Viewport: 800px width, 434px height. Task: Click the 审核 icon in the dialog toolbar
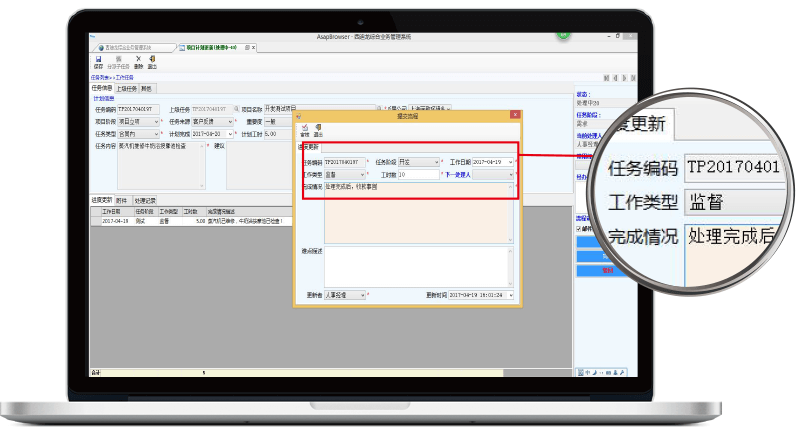[306, 129]
